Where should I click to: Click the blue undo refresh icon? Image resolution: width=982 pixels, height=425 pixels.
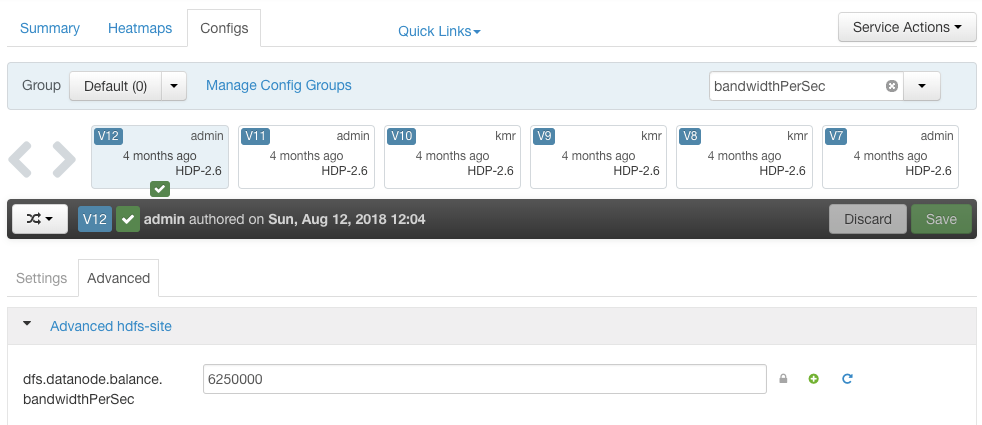click(847, 379)
